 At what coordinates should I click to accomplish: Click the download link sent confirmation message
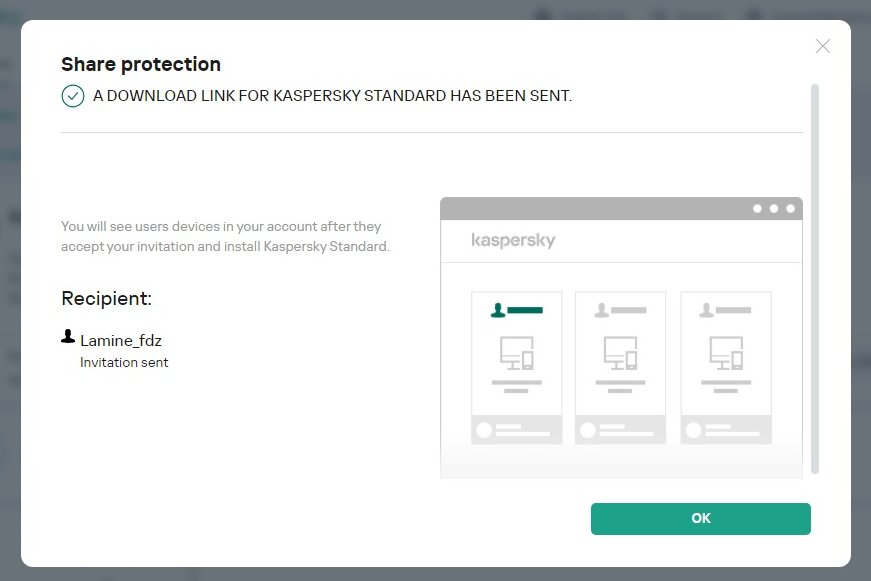(332, 96)
